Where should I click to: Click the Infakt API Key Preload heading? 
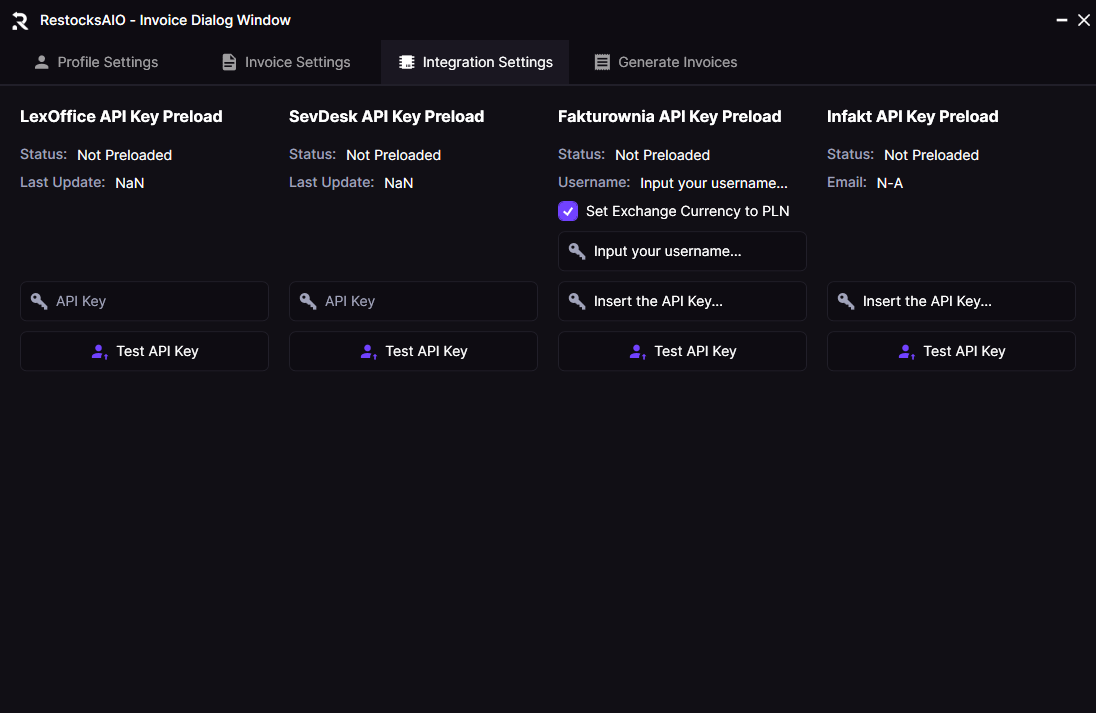click(x=913, y=117)
